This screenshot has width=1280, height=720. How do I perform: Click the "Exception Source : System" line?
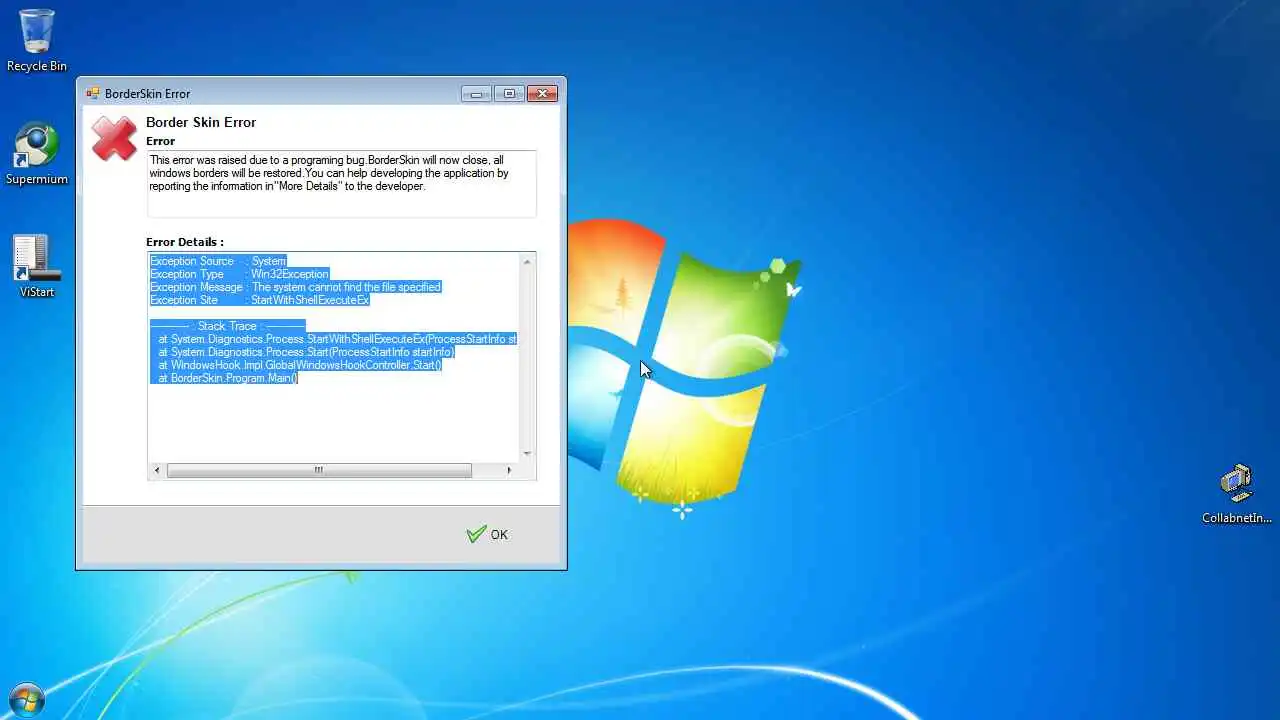pos(218,261)
